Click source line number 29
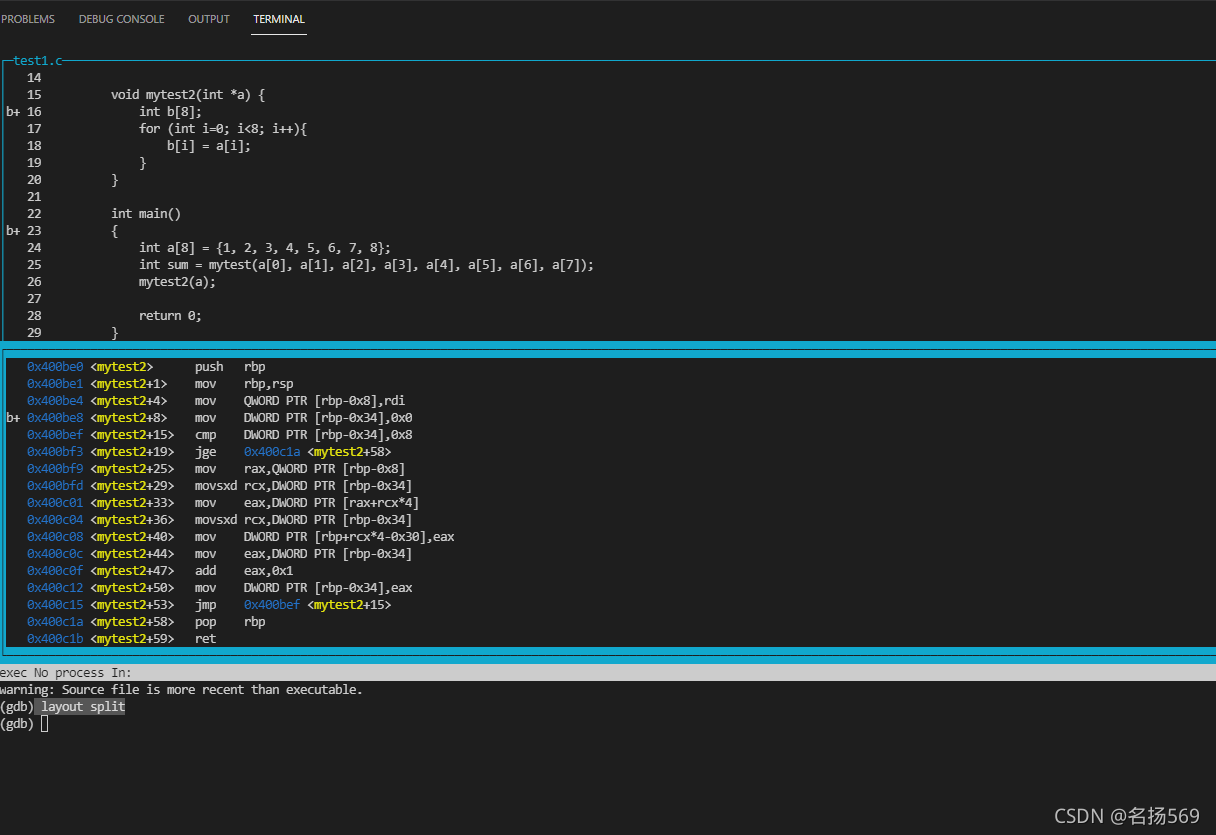 (x=34, y=333)
